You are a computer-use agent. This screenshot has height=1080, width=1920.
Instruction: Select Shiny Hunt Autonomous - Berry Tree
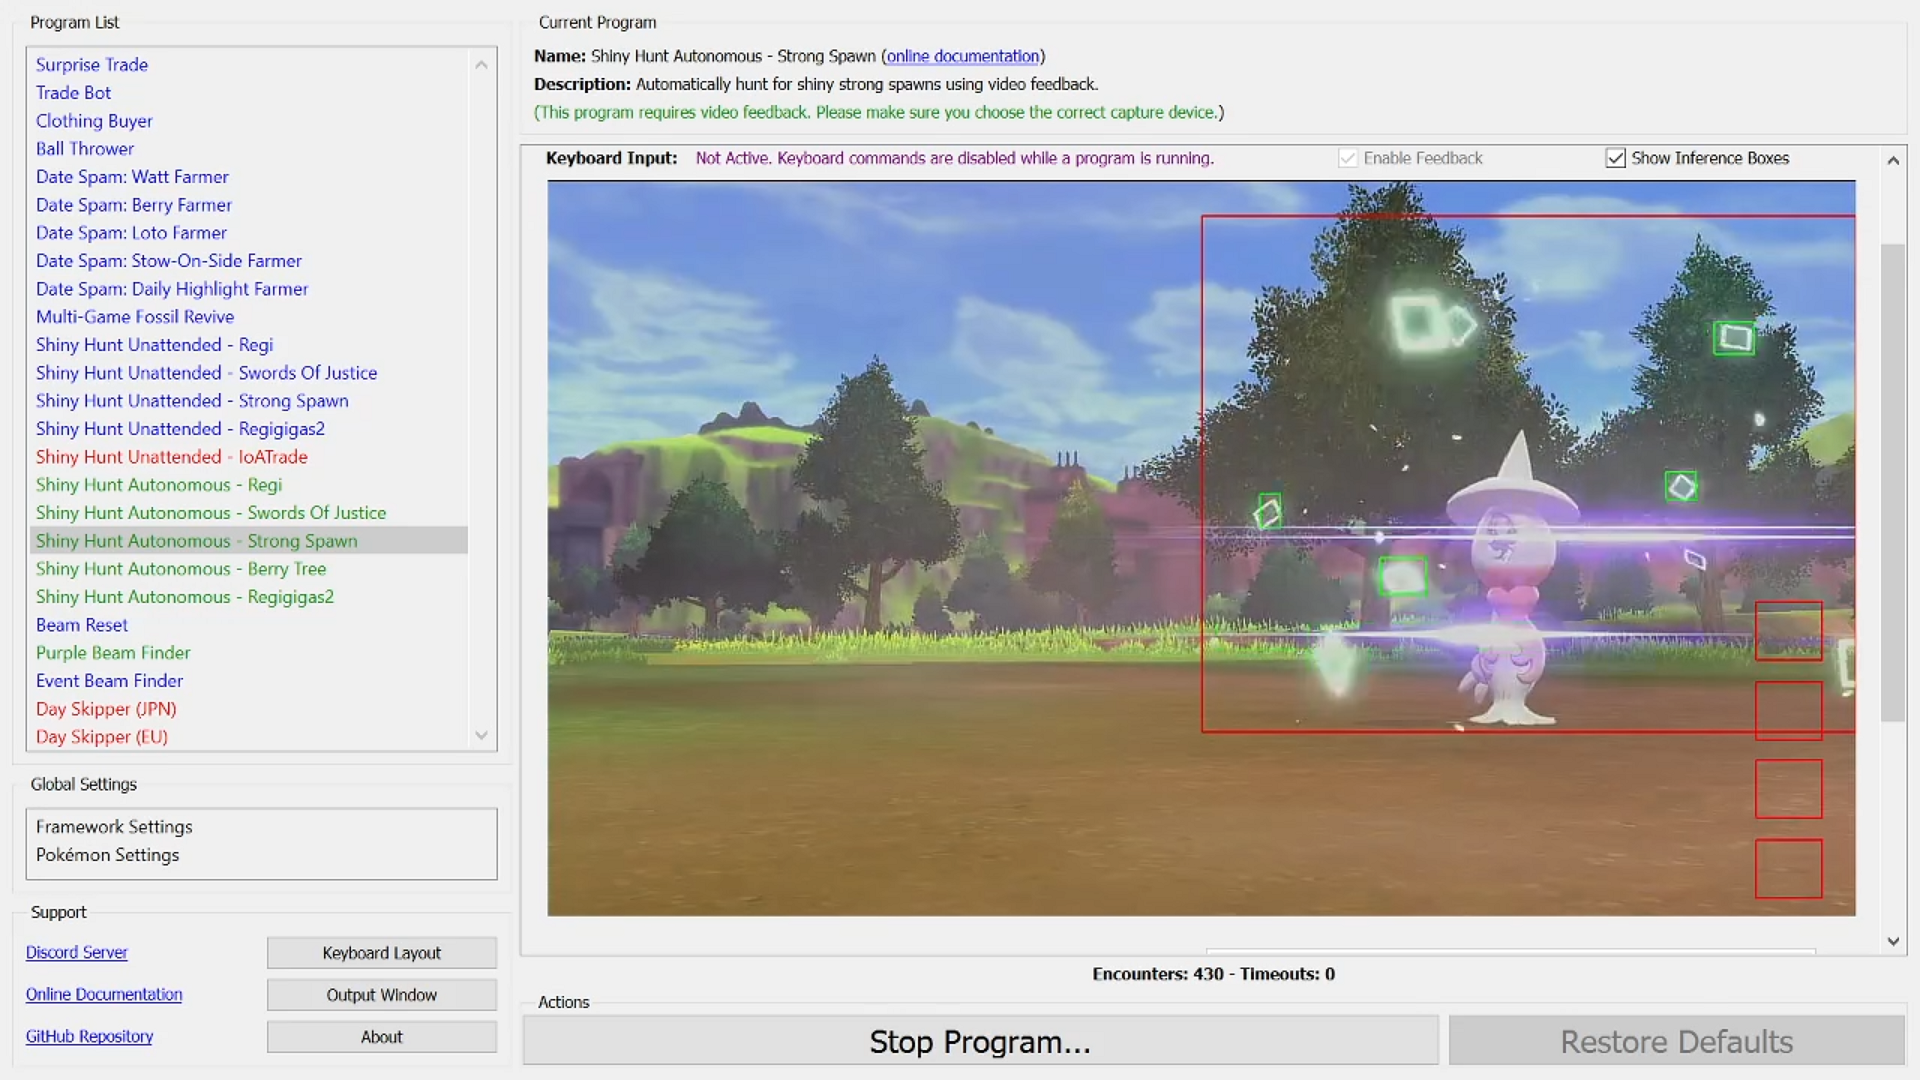pos(181,568)
